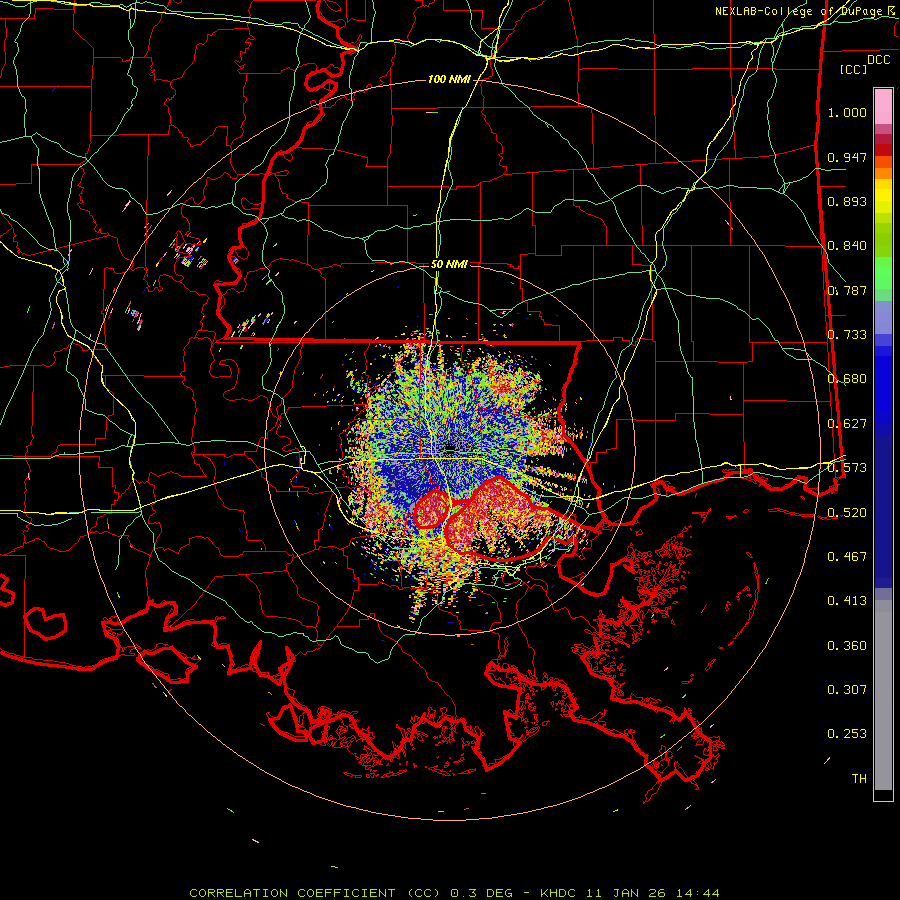
Task: Click the 0.413 legend value
Action: pyautogui.click(x=847, y=601)
